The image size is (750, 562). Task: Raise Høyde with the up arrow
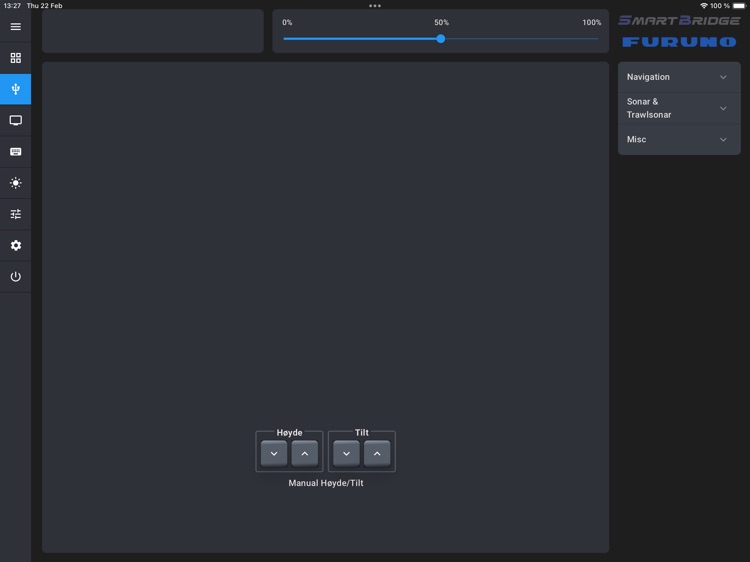[305, 453]
